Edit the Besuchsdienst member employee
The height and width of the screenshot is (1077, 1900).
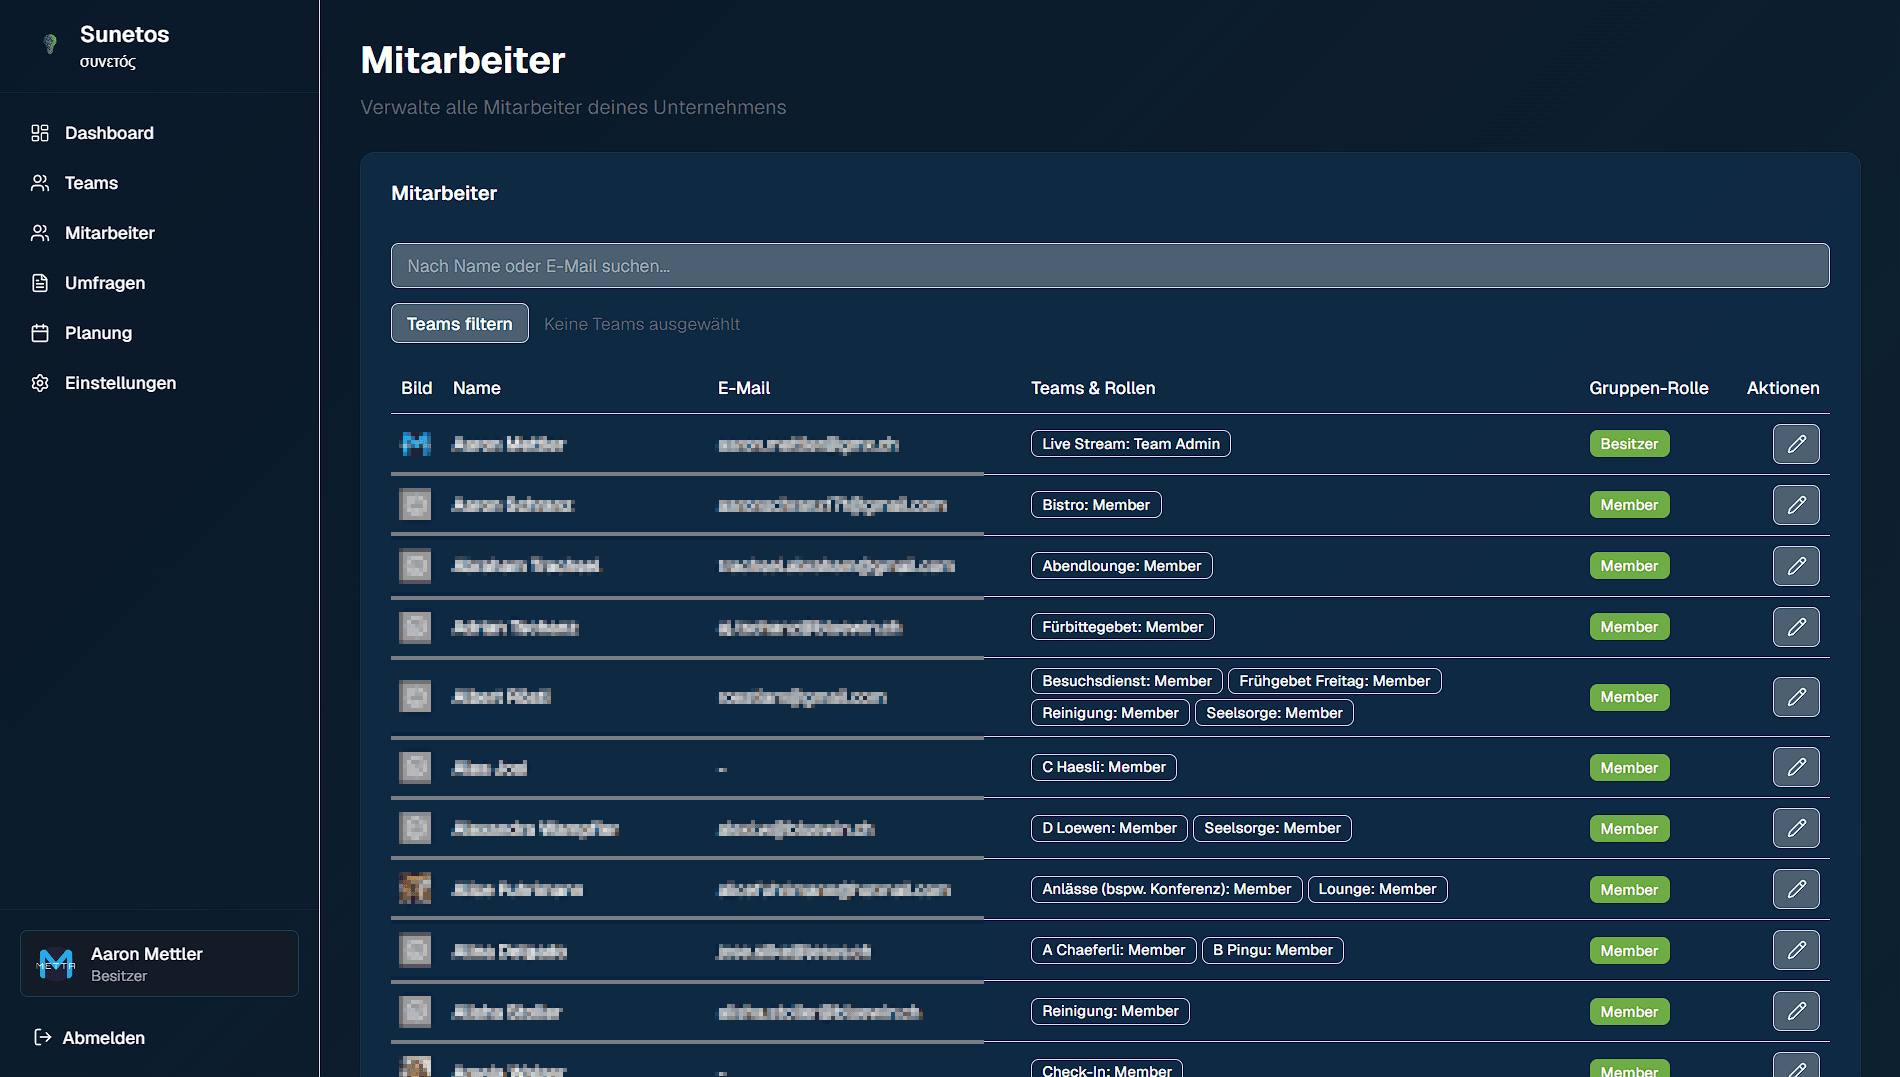tap(1796, 697)
